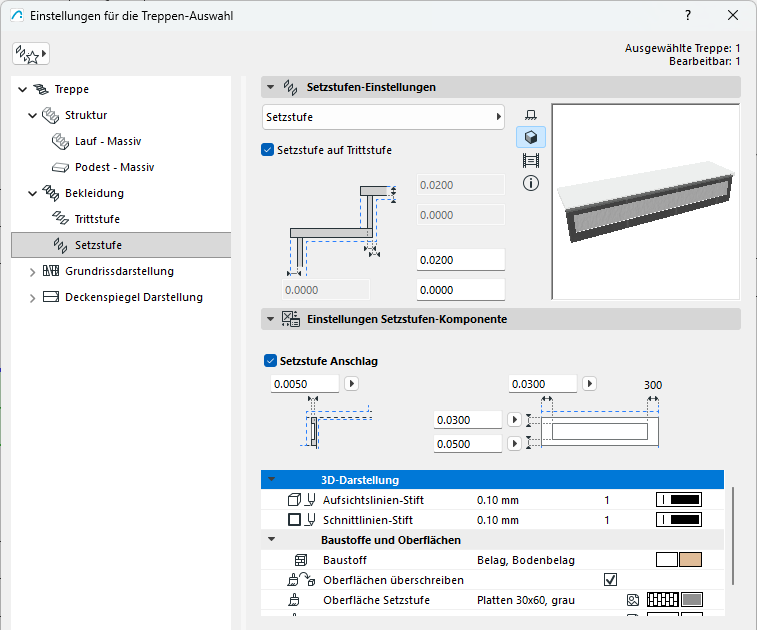Click the arrow button beside 0.0500 field
This screenshot has height=630, width=757.
(515, 444)
